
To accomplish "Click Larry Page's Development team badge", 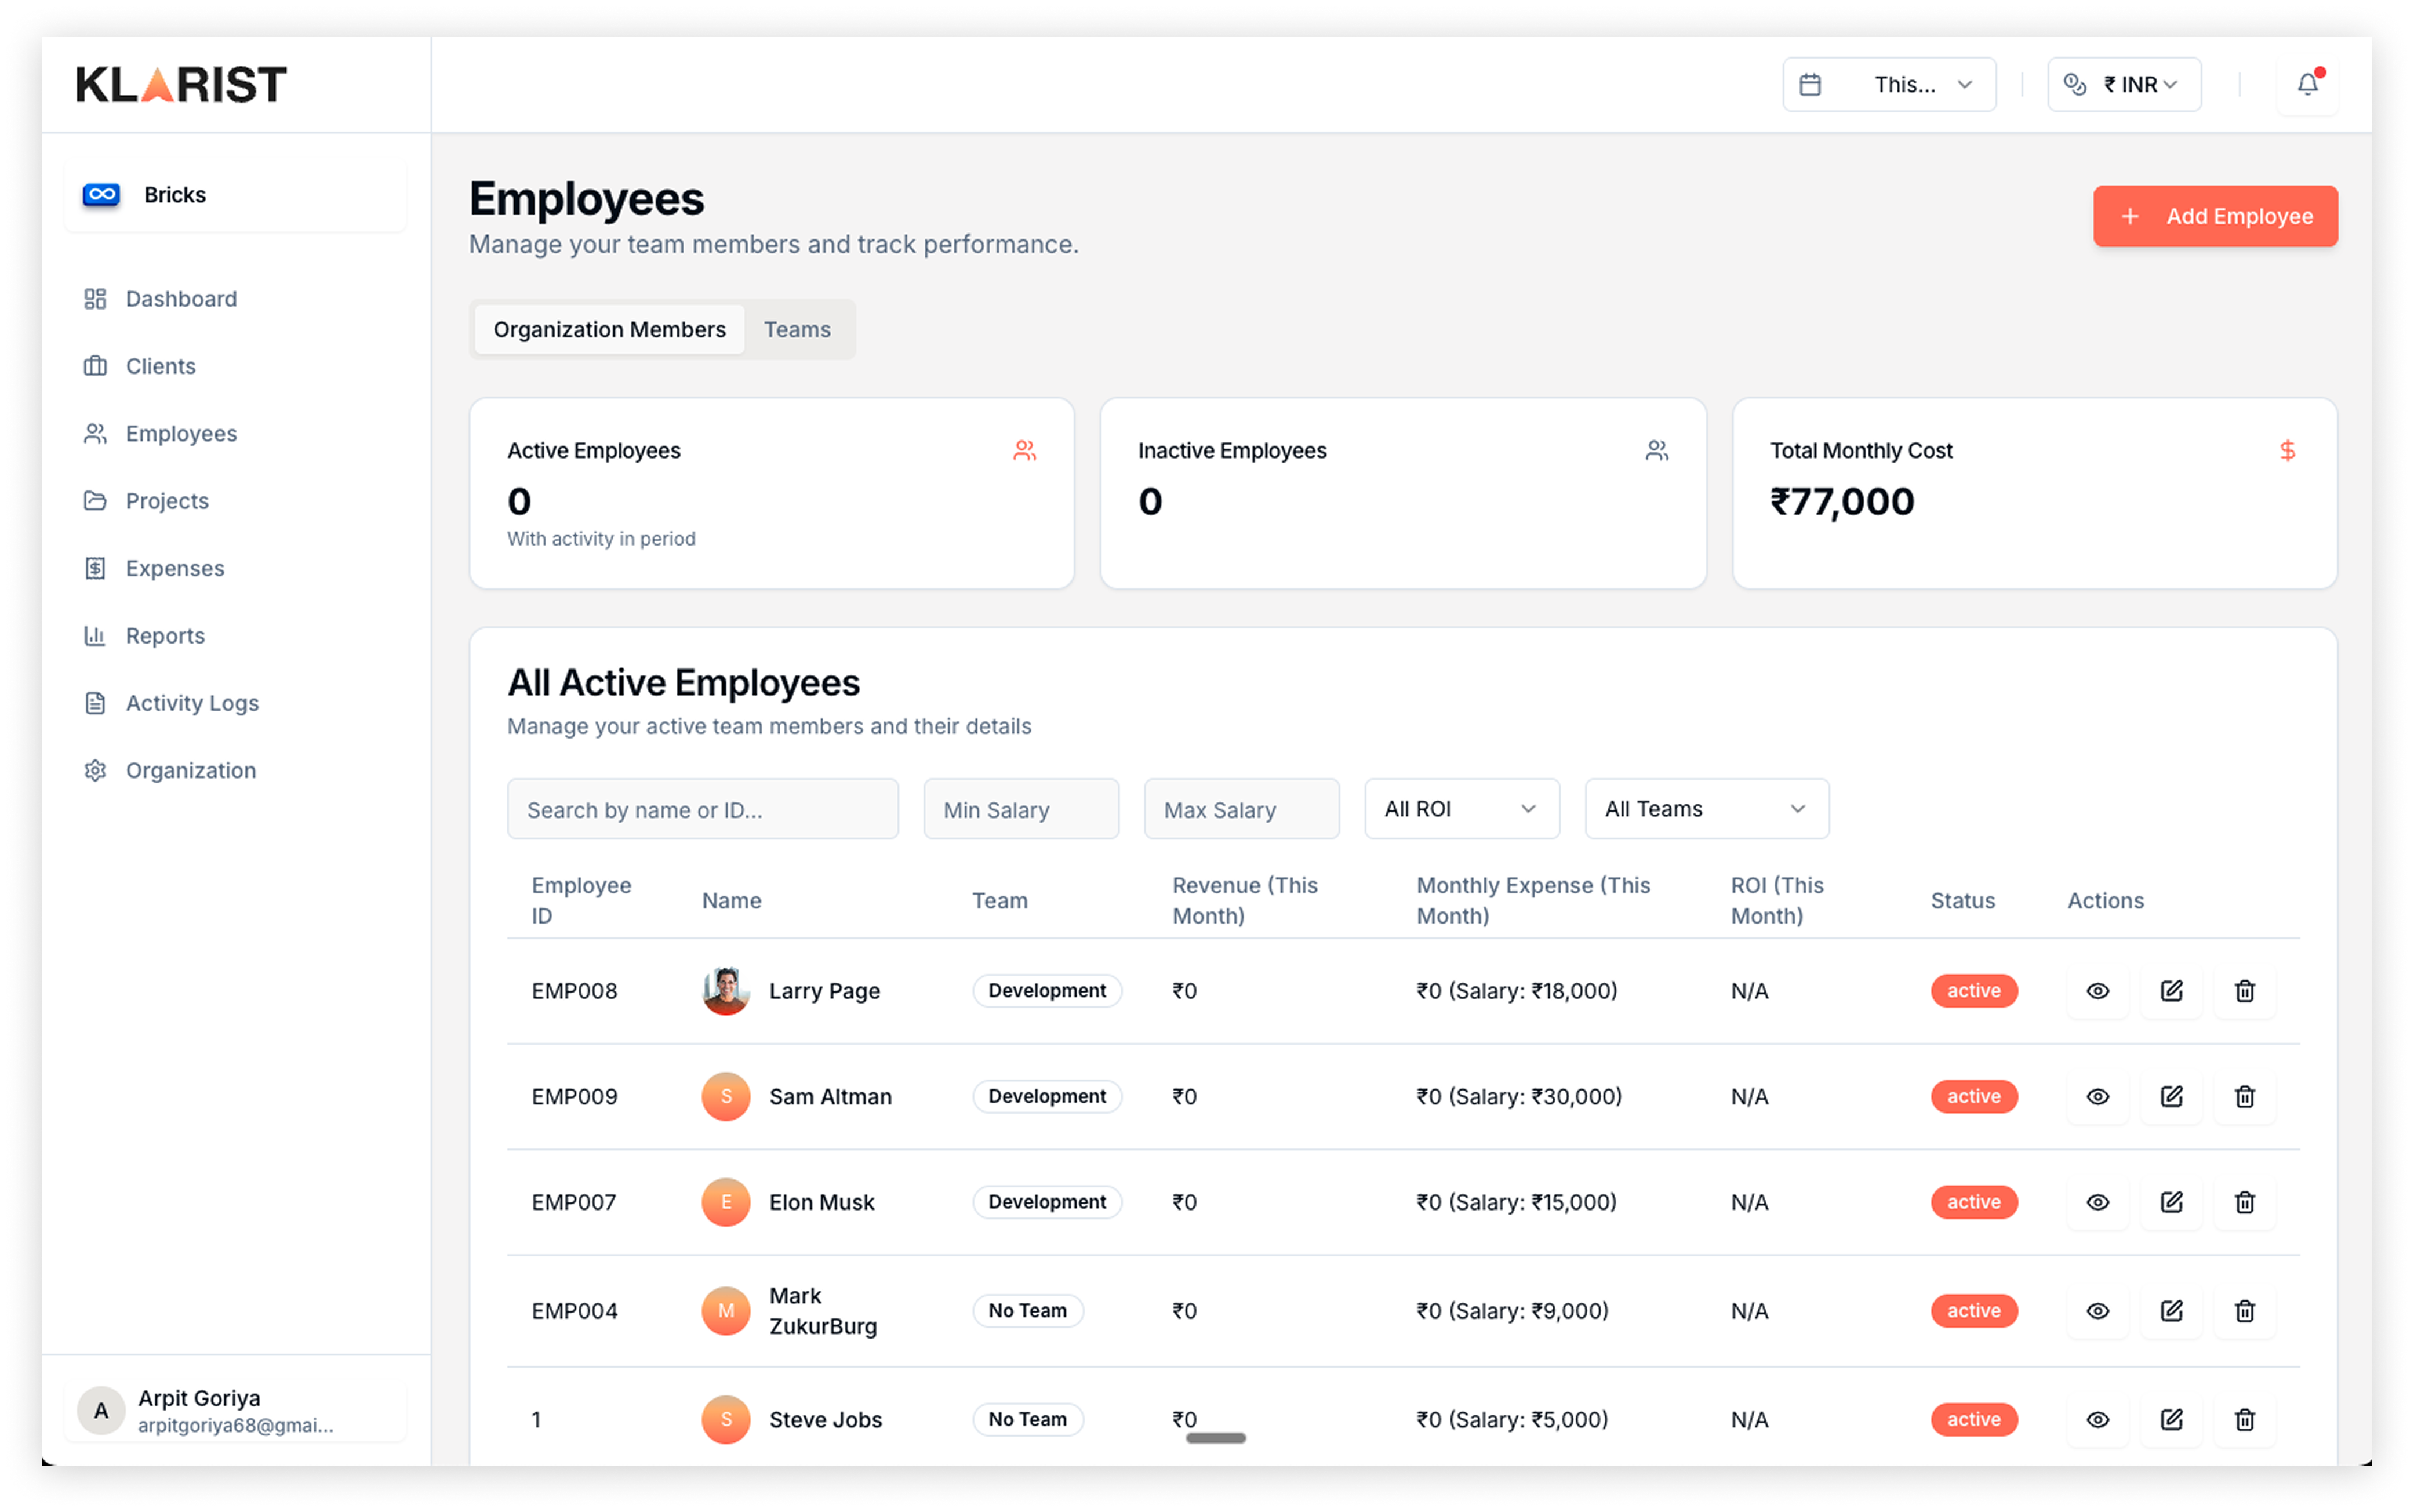I will (1047, 991).
